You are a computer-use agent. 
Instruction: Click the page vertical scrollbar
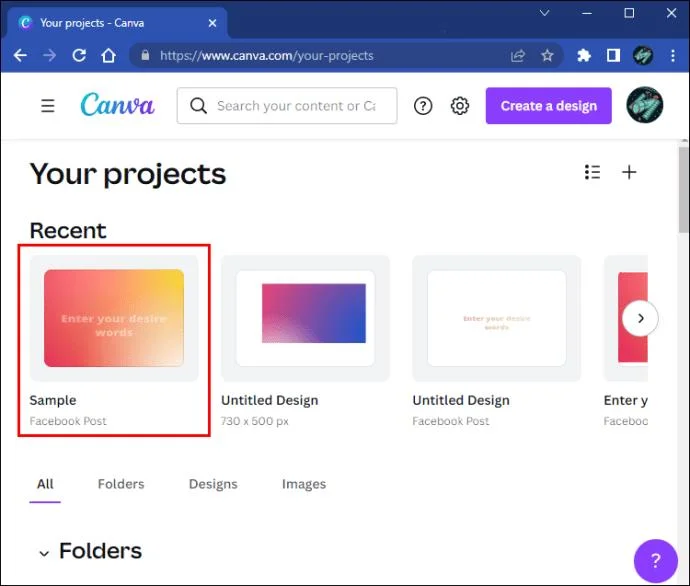click(683, 189)
